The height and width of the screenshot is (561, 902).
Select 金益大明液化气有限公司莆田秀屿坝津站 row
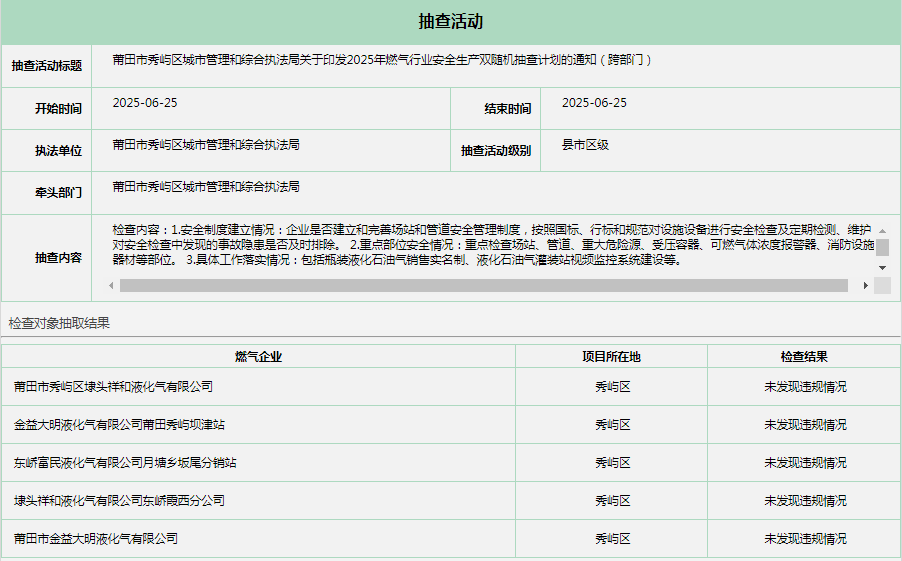119,424
